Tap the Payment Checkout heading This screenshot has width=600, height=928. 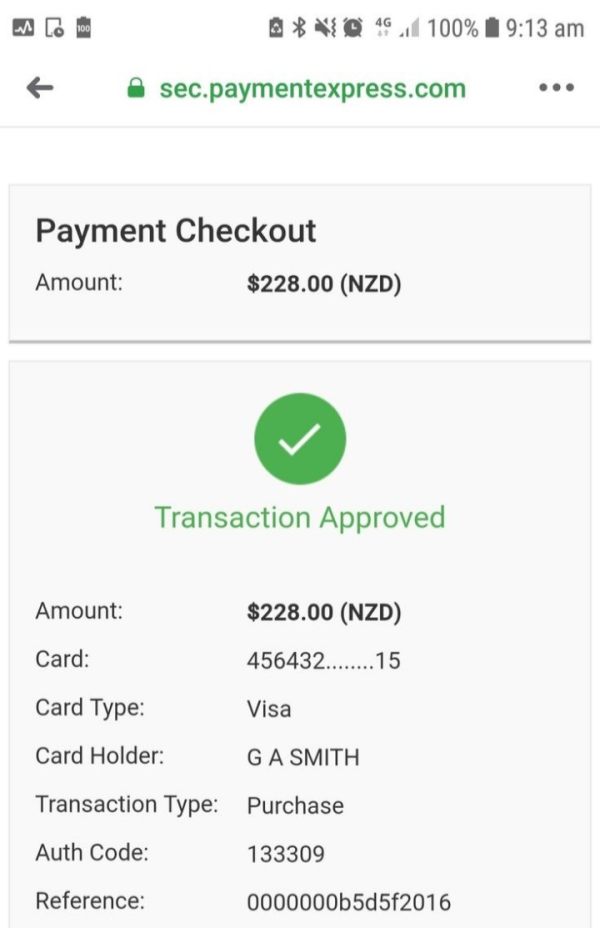pyautogui.click(x=176, y=231)
